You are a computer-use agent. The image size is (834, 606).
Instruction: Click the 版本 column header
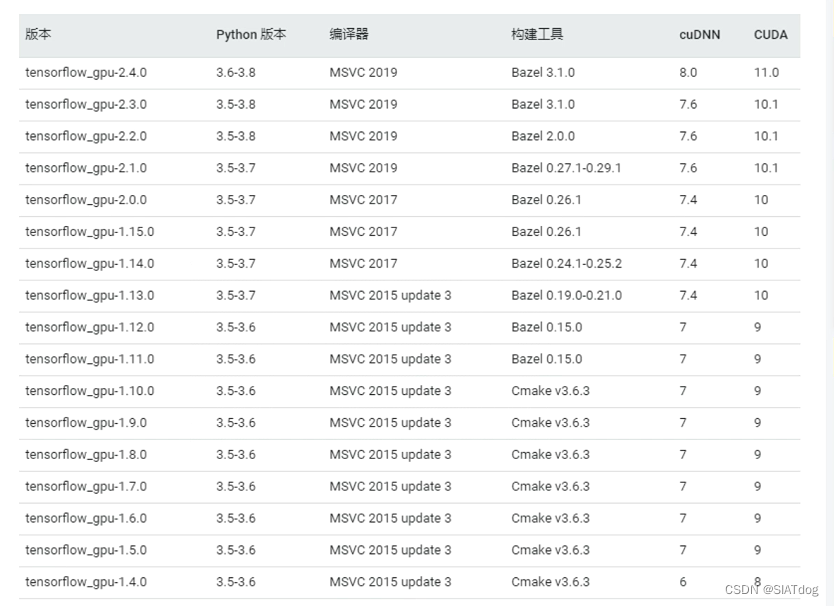[37, 35]
